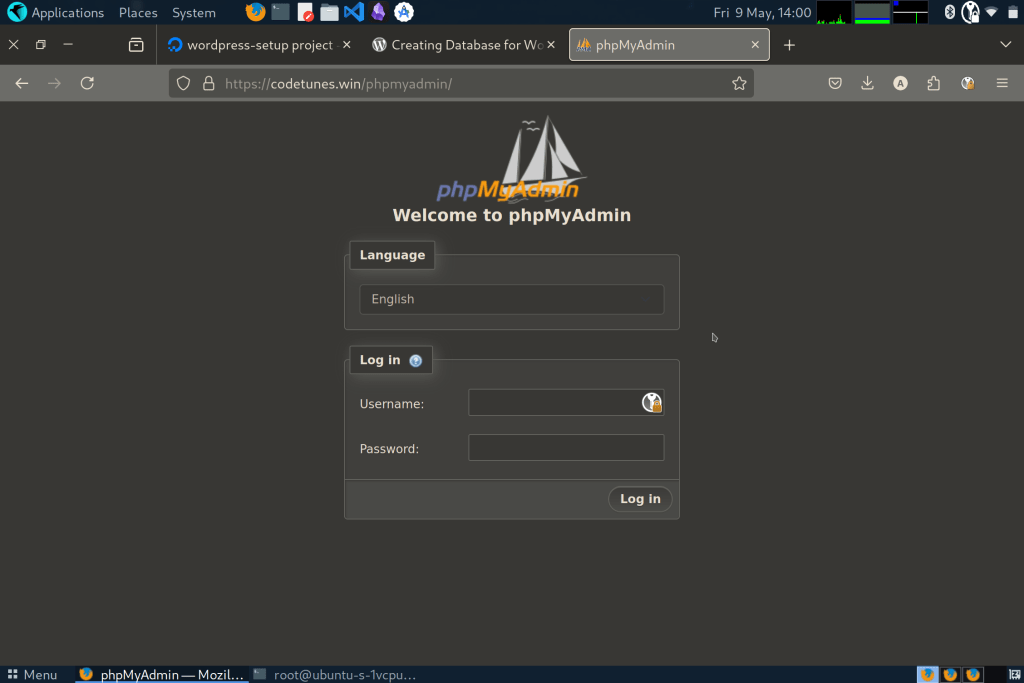
Task: Expand the list all tabs chevron
Action: (1005, 44)
